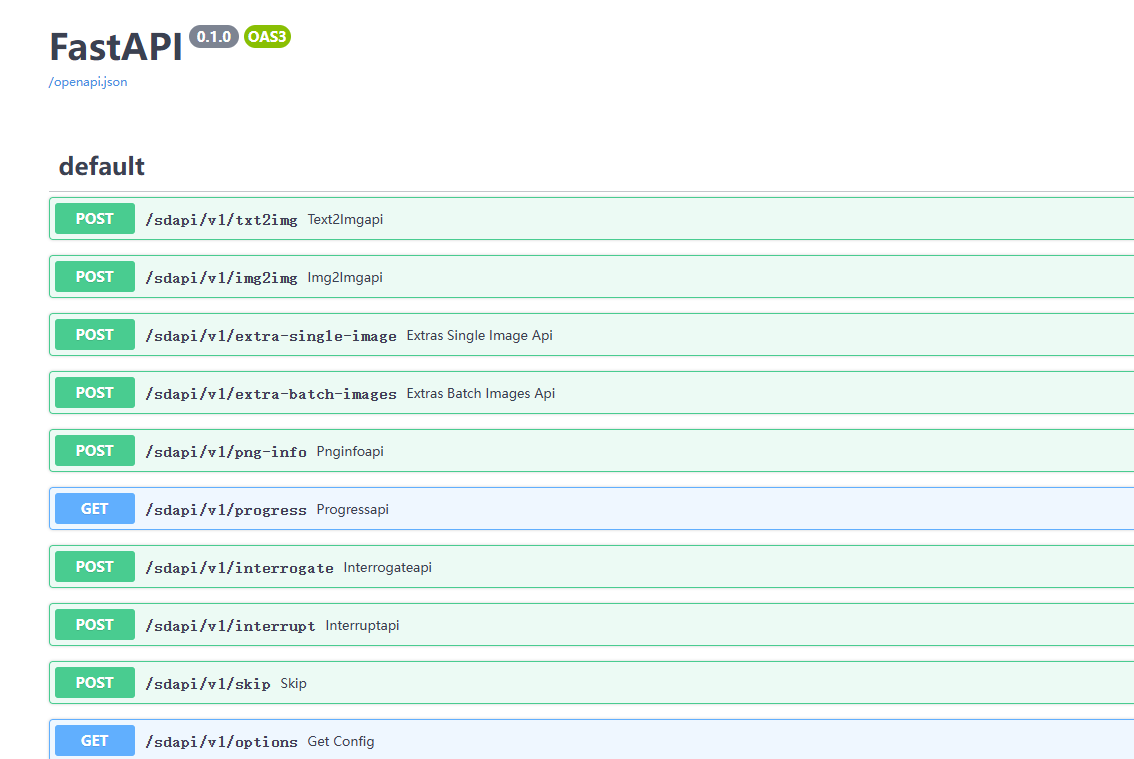
Task: Expand the png-info endpoint row
Action: tap(592, 450)
